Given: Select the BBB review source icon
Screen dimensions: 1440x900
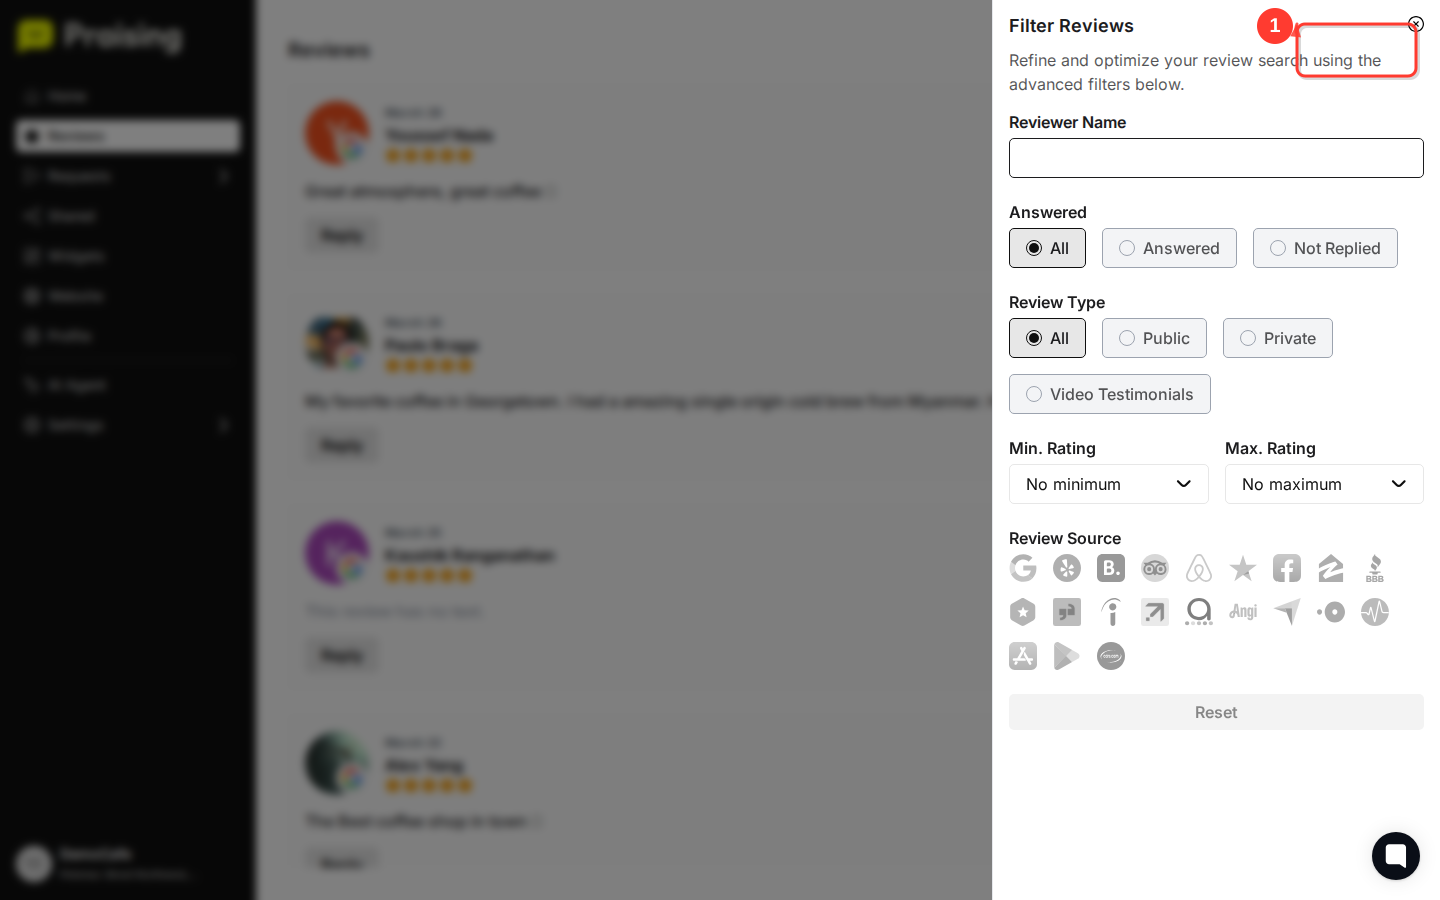Looking at the screenshot, I should (1375, 568).
